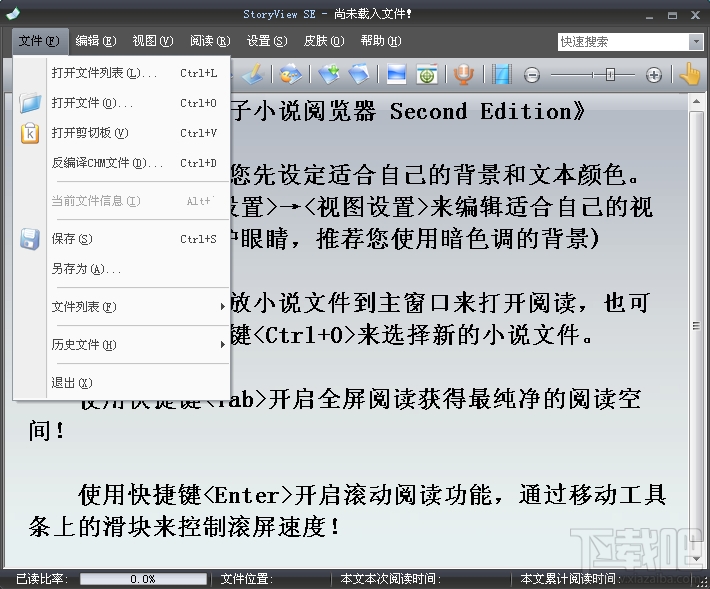
Task: Click the StoryView app icon in title bar
Action: tap(13, 14)
